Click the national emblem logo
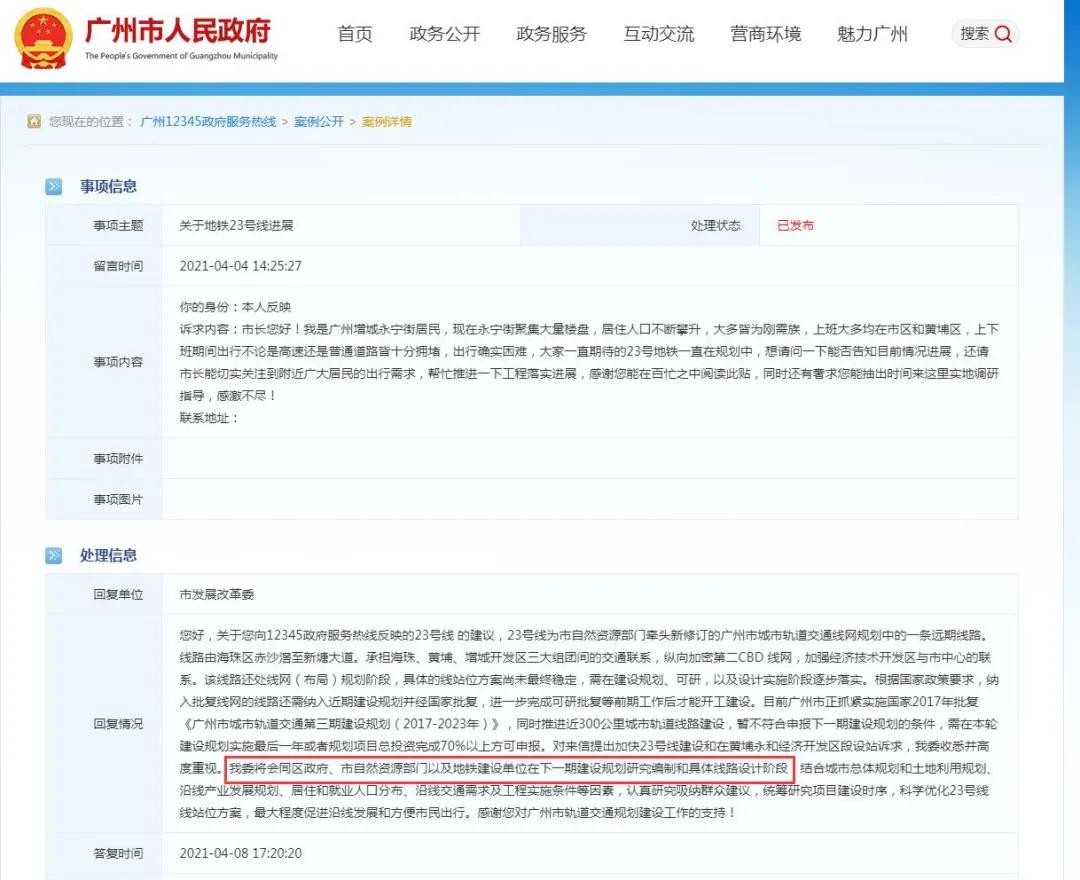 pos(42,36)
